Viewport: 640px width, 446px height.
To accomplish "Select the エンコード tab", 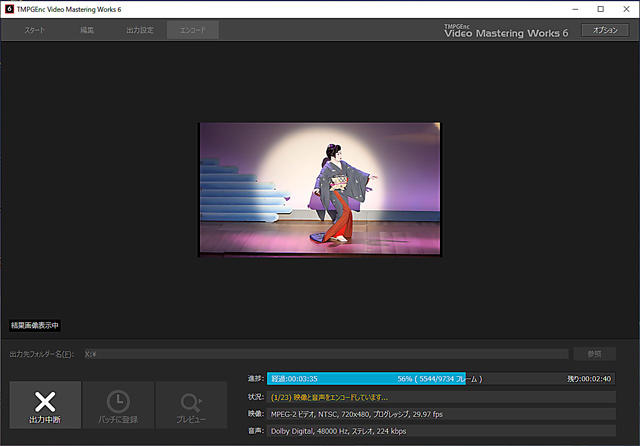I will point(193,31).
